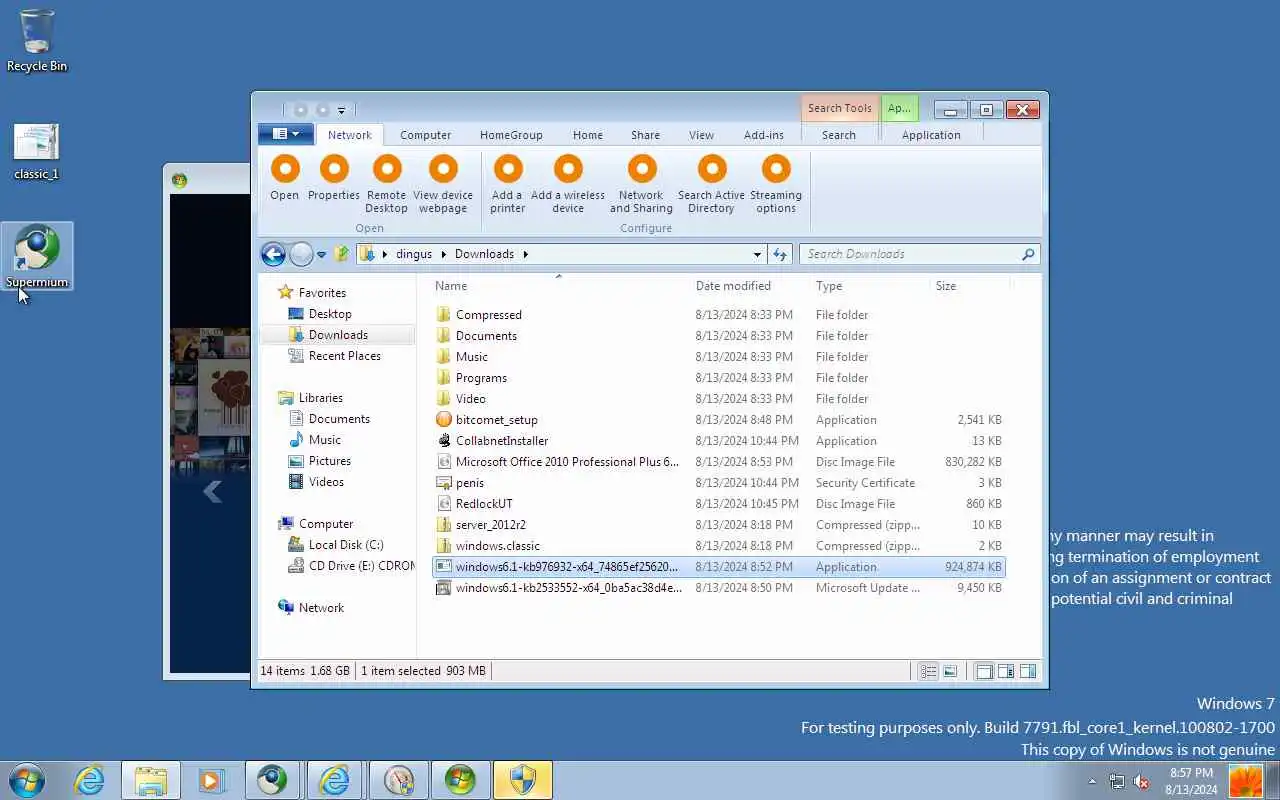Expand the address bar history dropdown
The width and height of the screenshot is (1280, 800).
point(757,254)
